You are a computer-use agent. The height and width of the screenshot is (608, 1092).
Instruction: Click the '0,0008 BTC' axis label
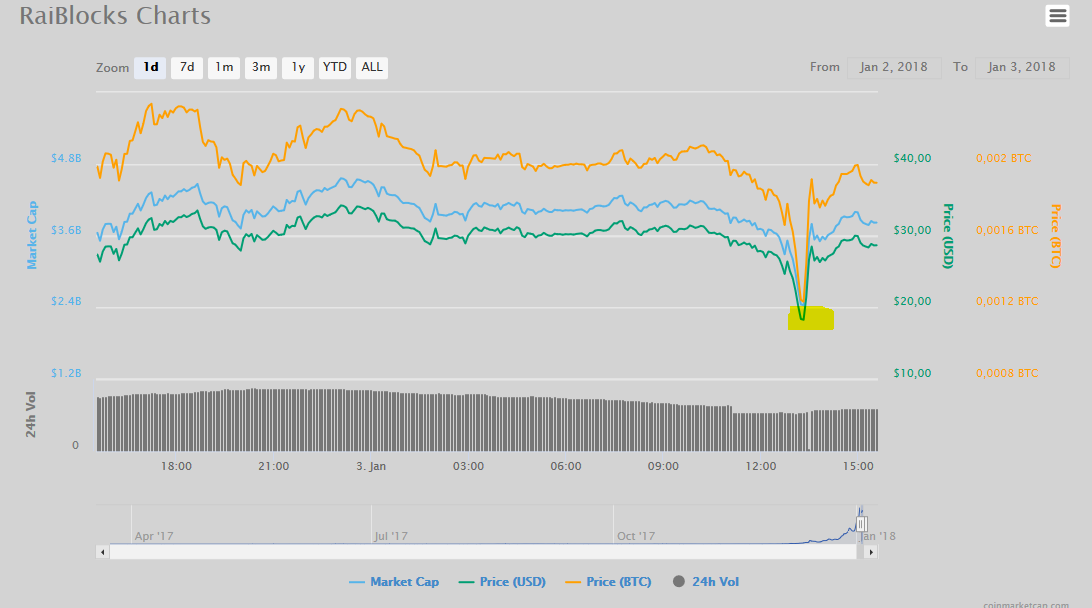(1007, 373)
